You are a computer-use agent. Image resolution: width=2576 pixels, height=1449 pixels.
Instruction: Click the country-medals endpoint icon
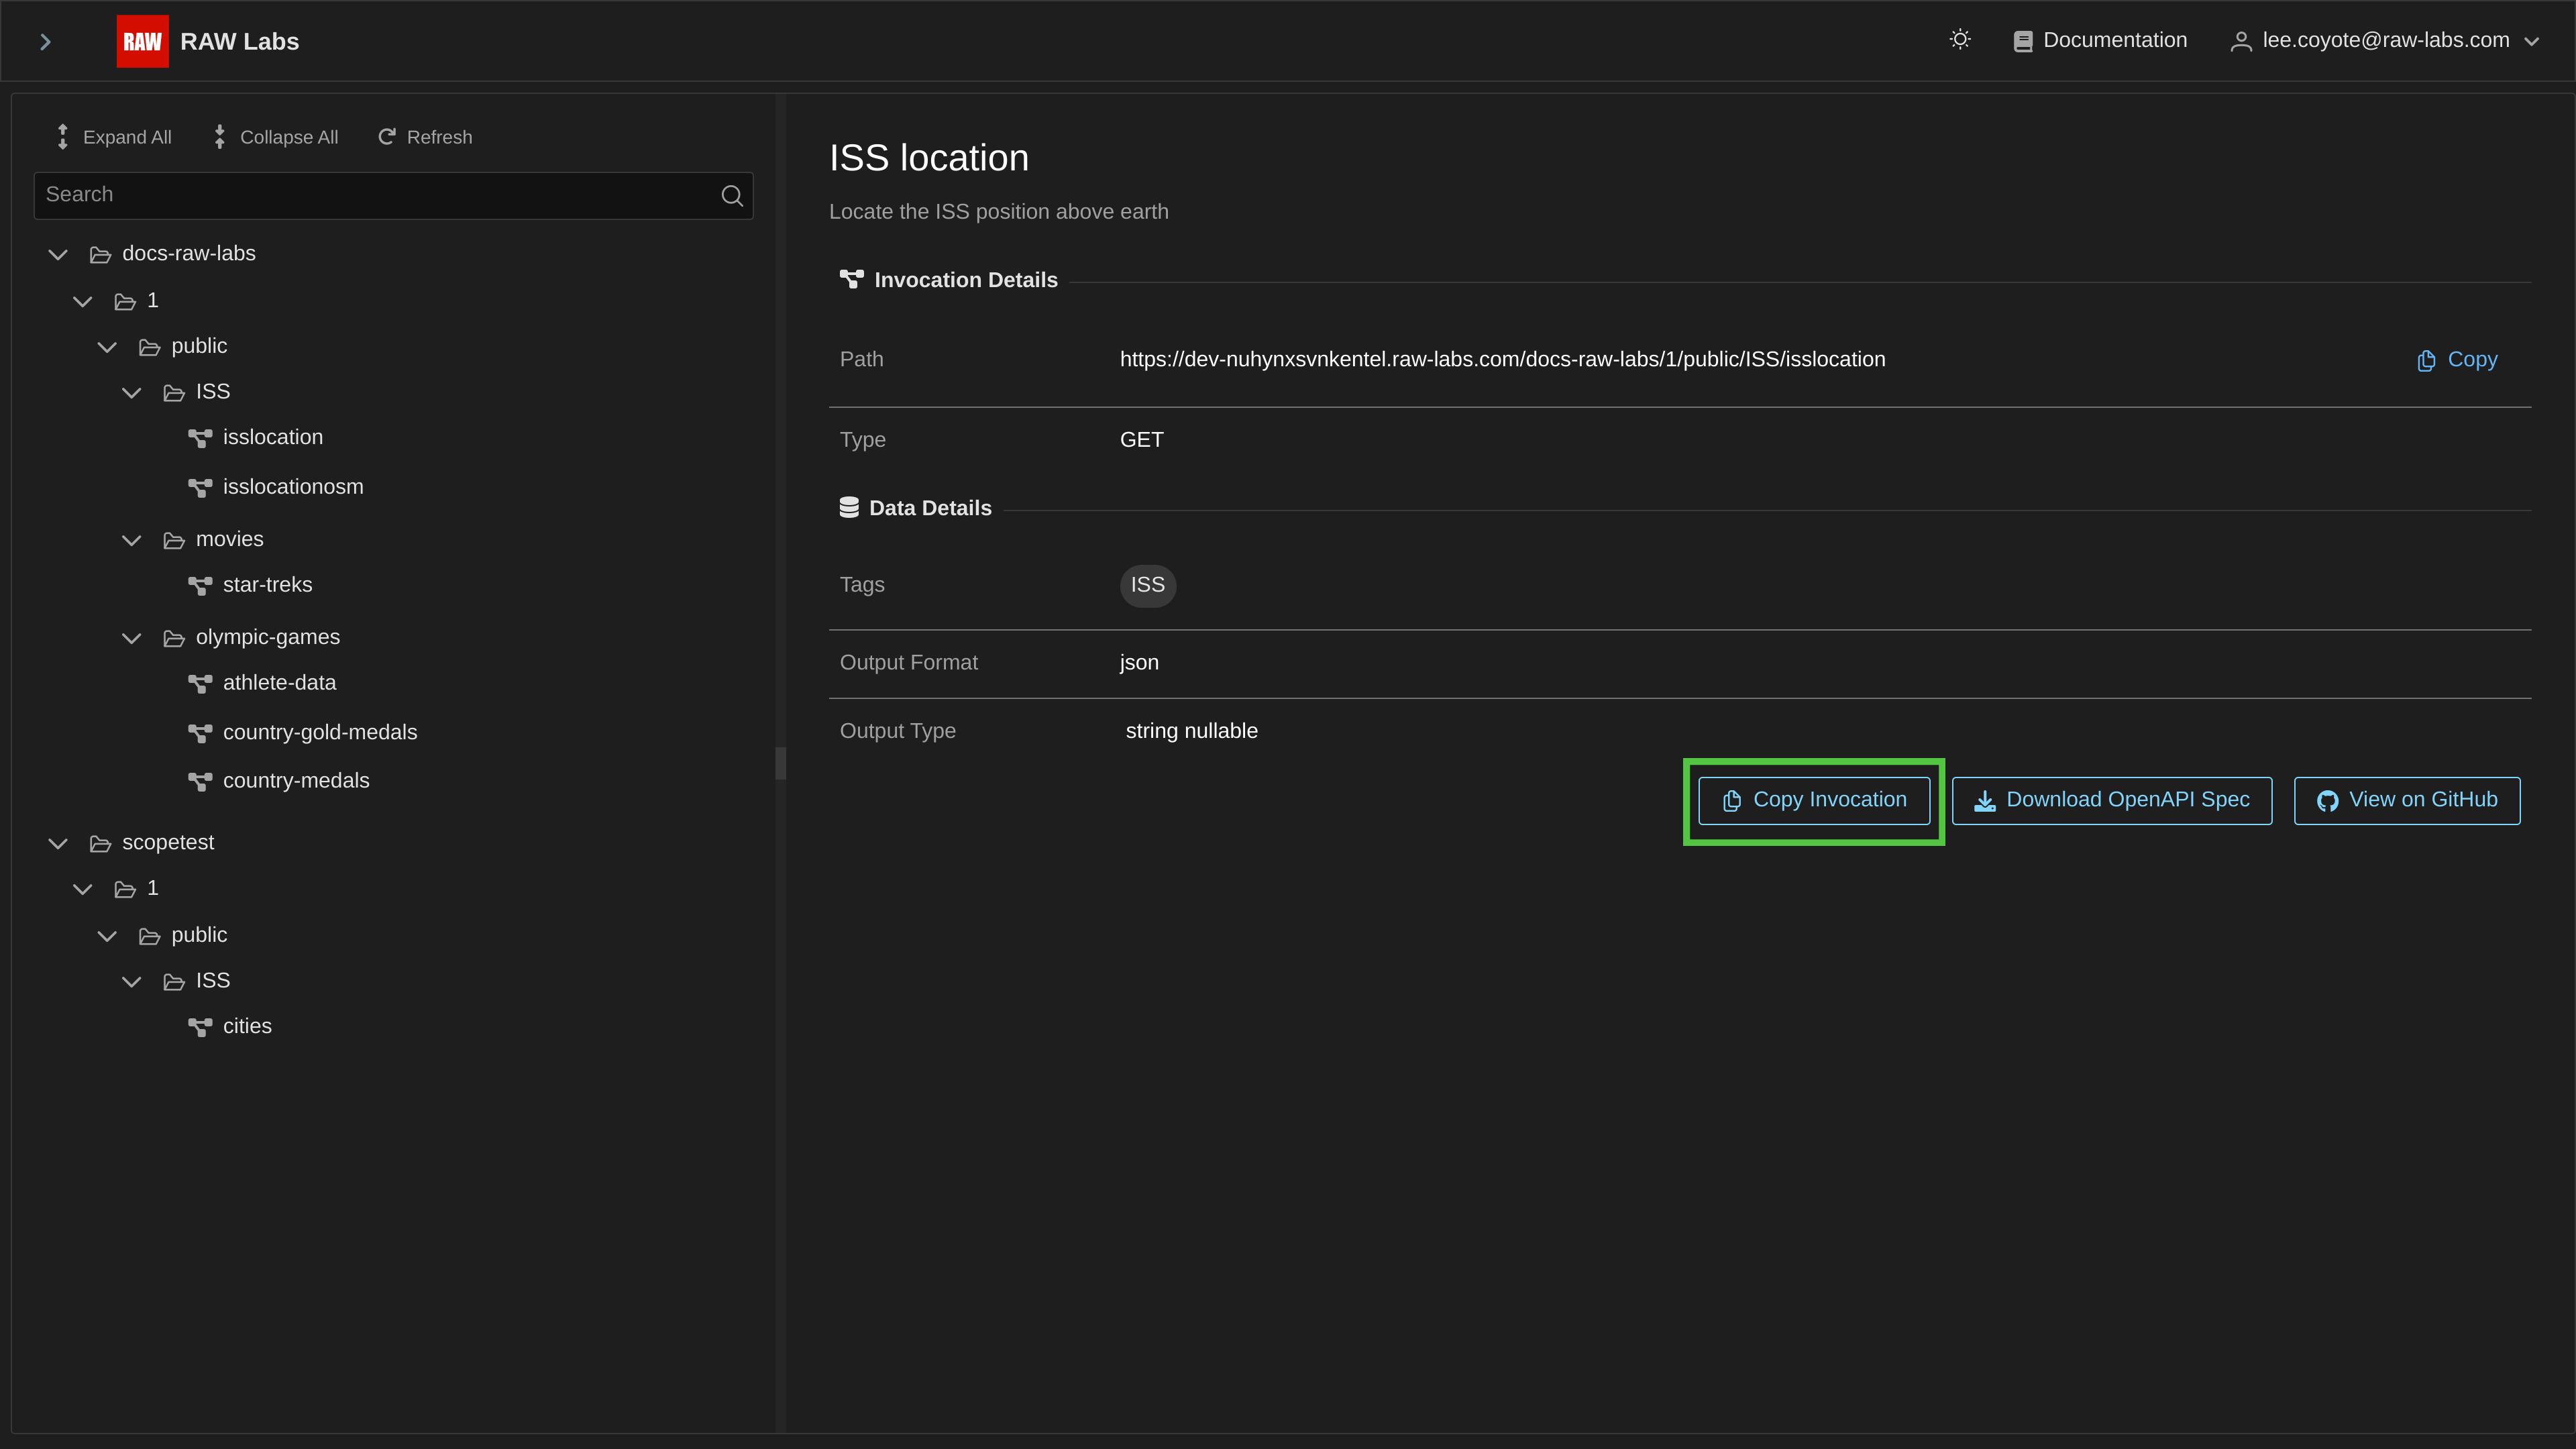pyautogui.click(x=200, y=782)
